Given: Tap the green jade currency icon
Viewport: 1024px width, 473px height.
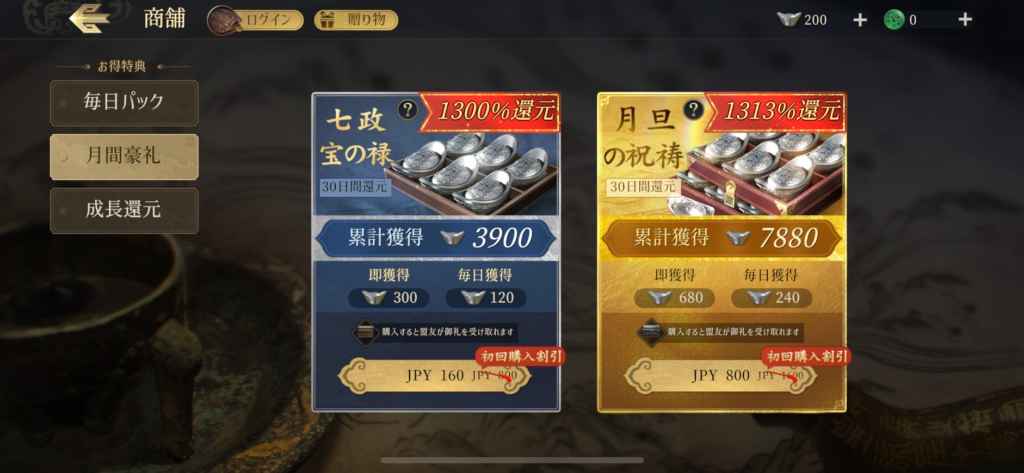Looking at the screenshot, I should point(894,20).
